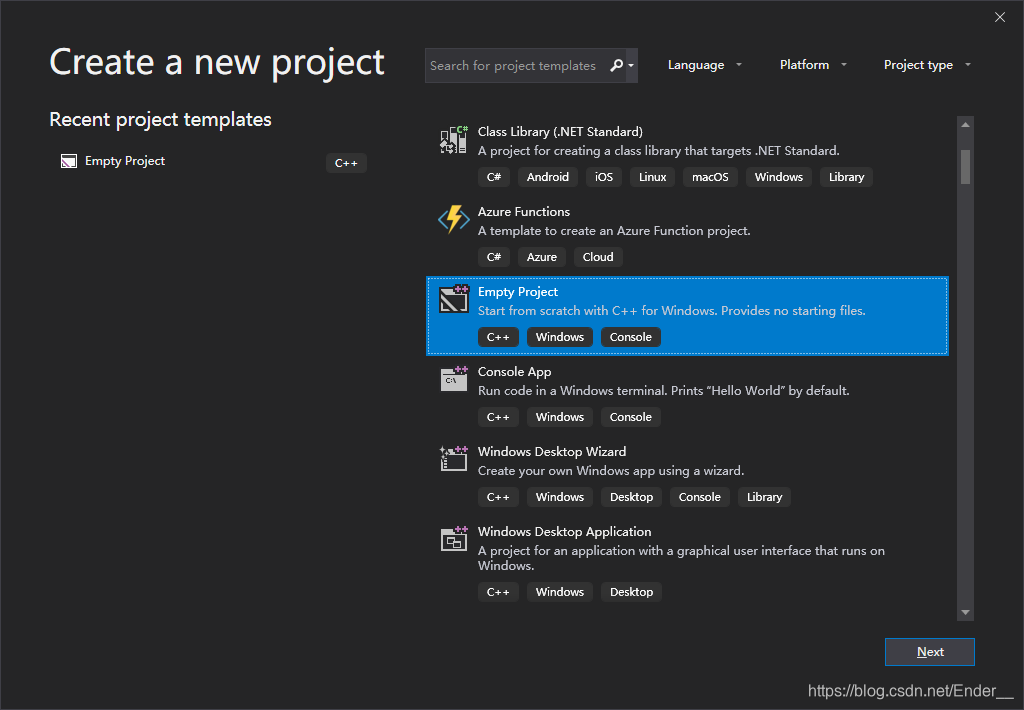Screen dimensions: 1024x710
Task: Filter by the macOS tag
Action: [710, 176]
